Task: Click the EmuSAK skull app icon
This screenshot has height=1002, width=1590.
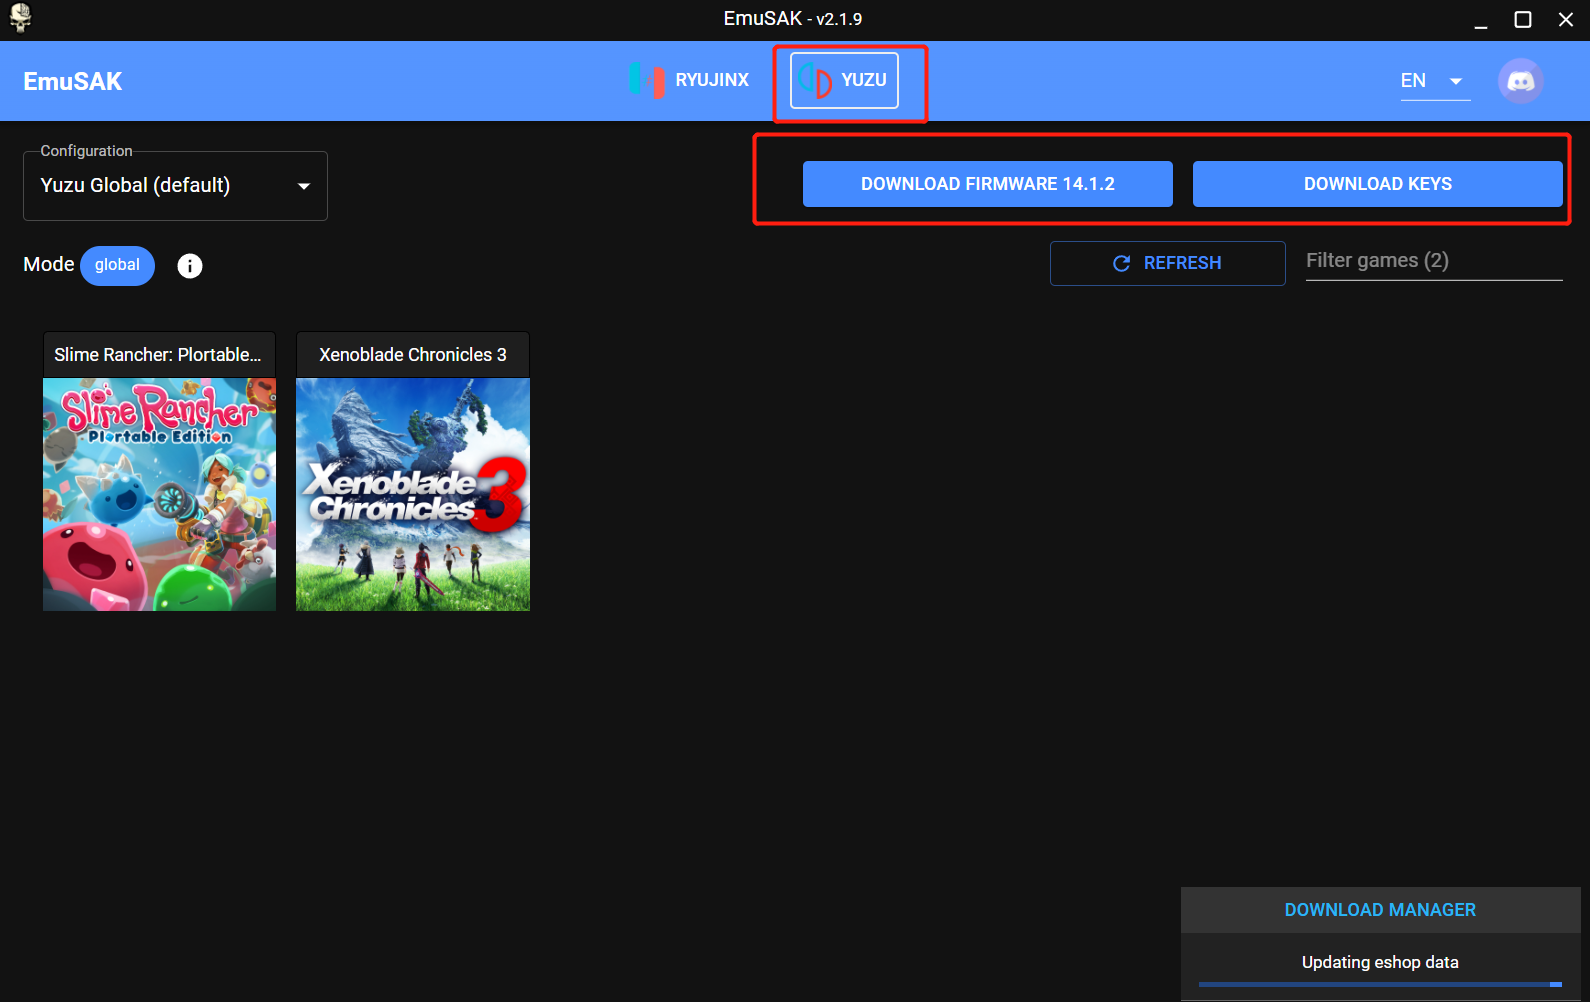Action: [x=20, y=18]
